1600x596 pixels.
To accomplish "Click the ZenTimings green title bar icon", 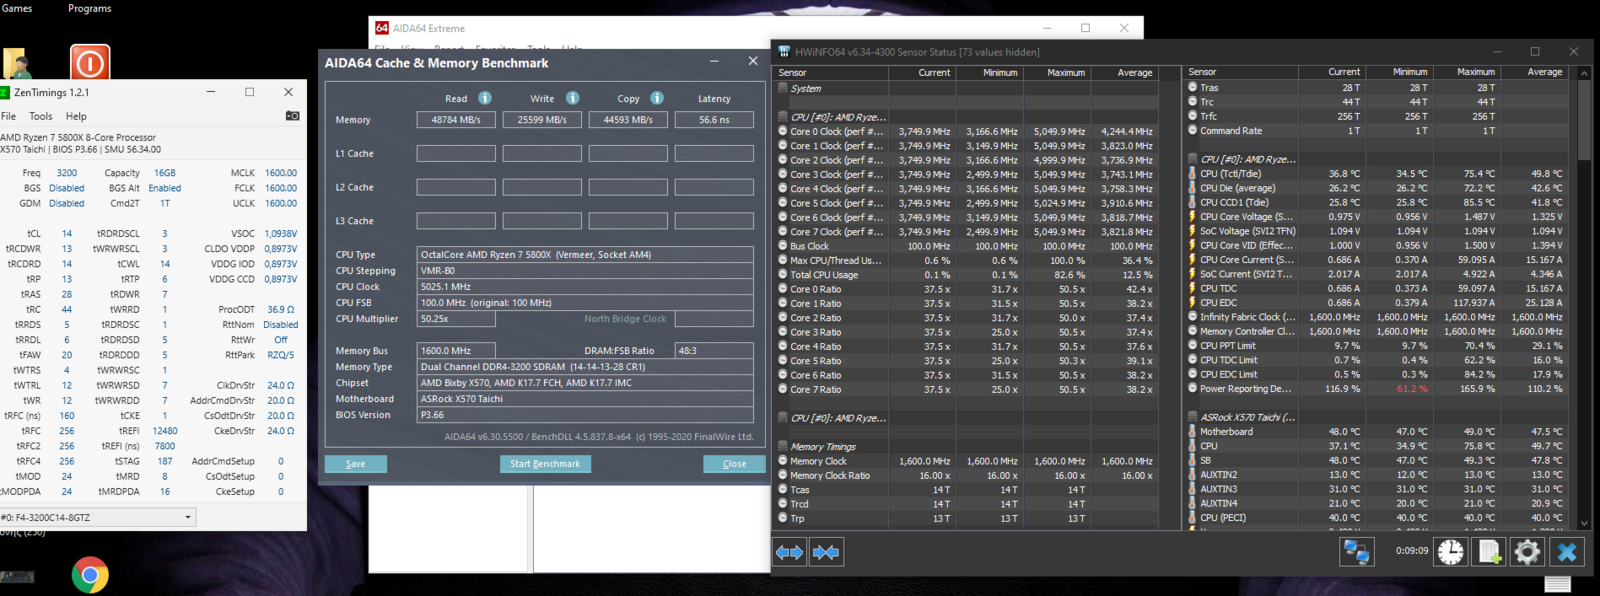I will (x=4, y=92).
